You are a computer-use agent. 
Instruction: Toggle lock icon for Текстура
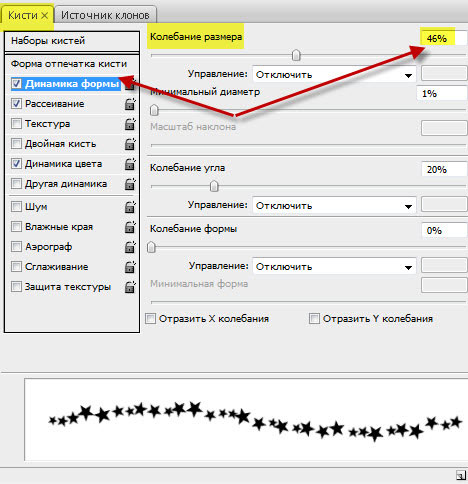point(130,124)
